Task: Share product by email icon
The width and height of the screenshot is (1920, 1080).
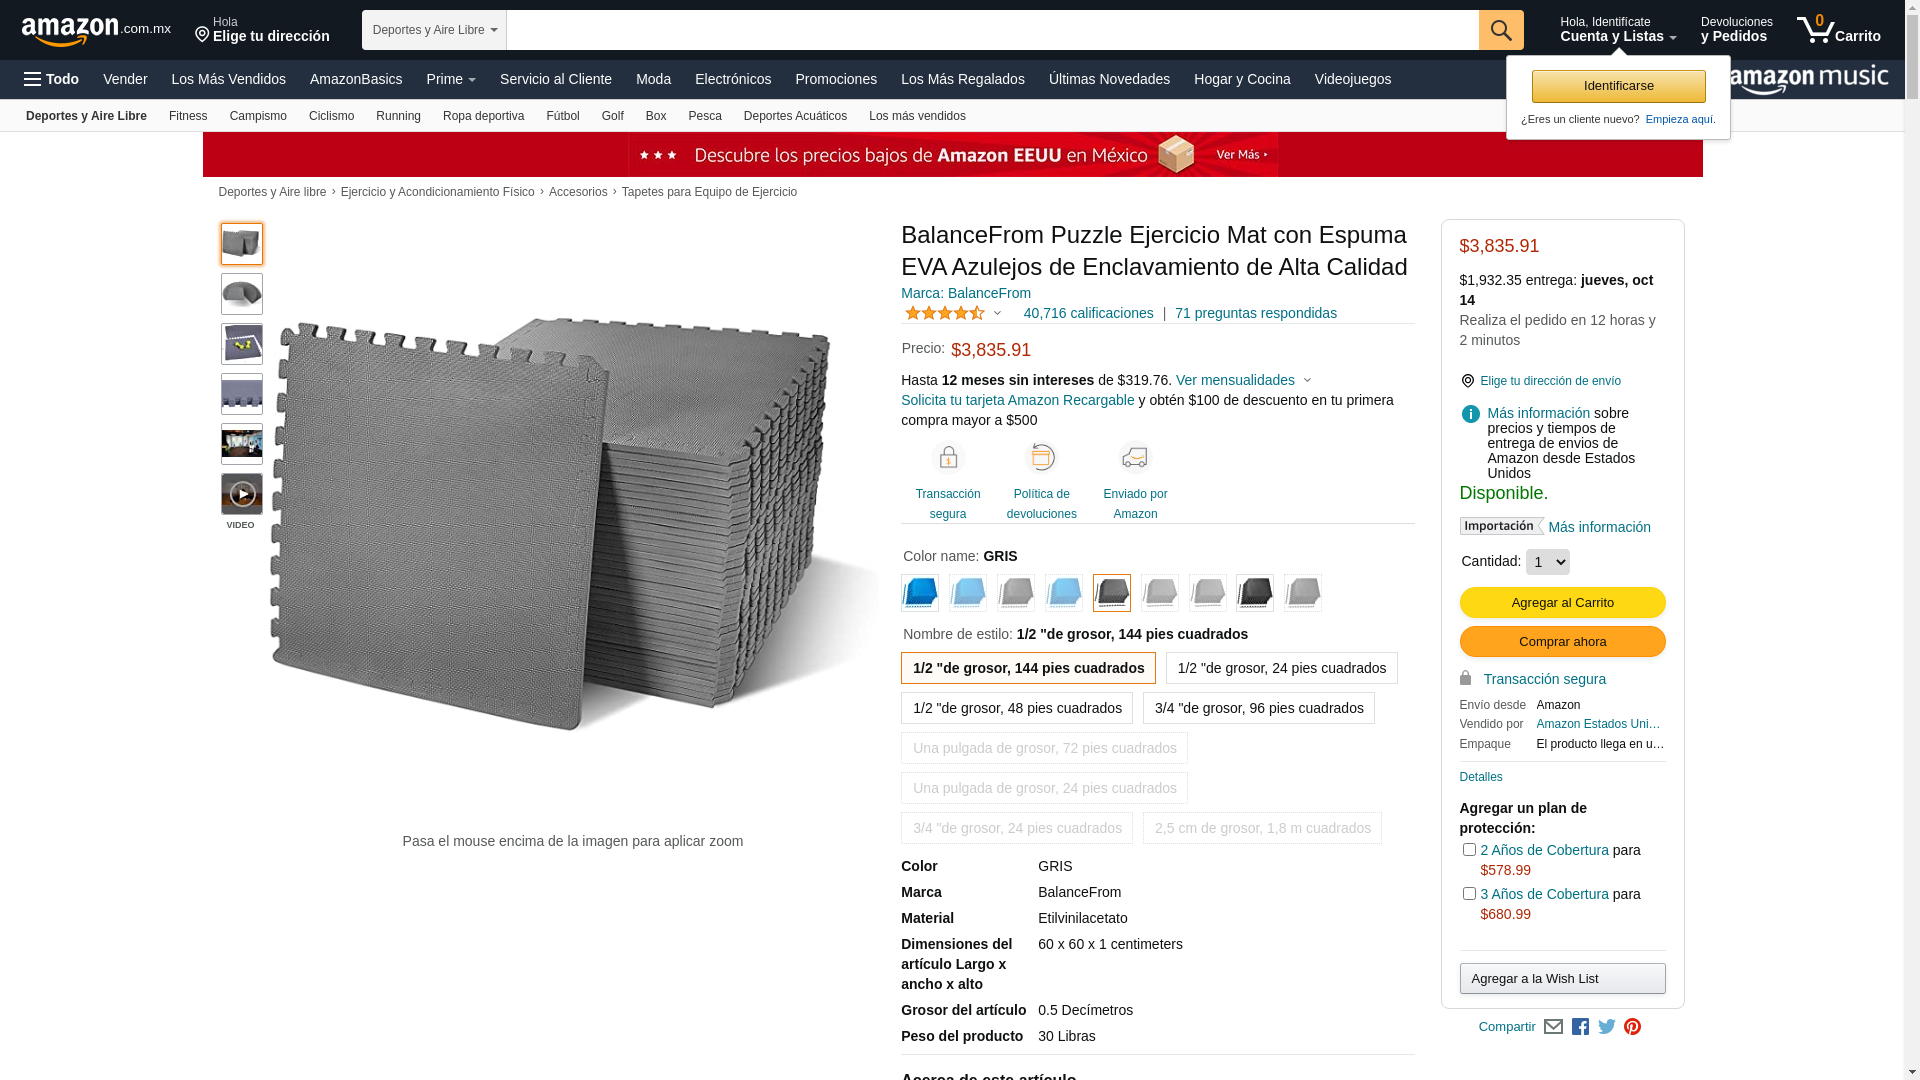Action: pos(1553,1027)
